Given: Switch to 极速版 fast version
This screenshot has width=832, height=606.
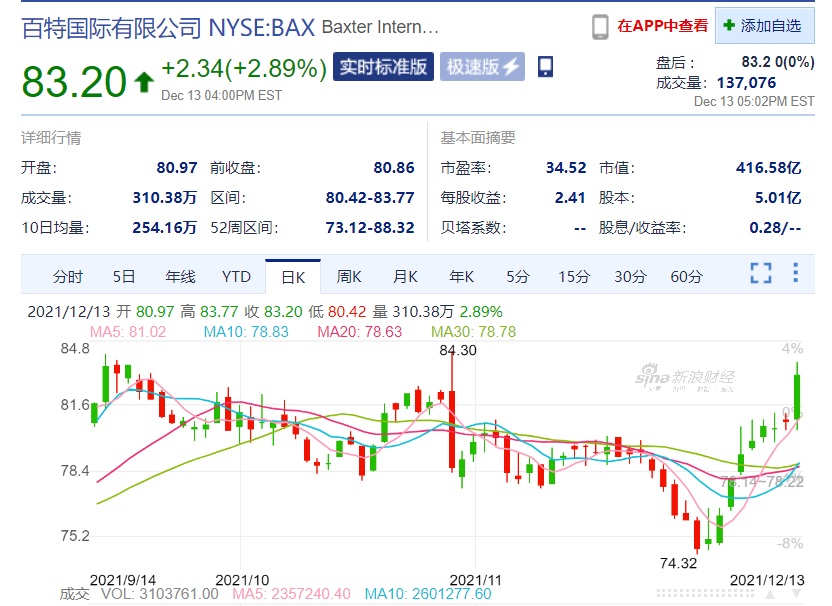Looking at the screenshot, I should [x=482, y=67].
